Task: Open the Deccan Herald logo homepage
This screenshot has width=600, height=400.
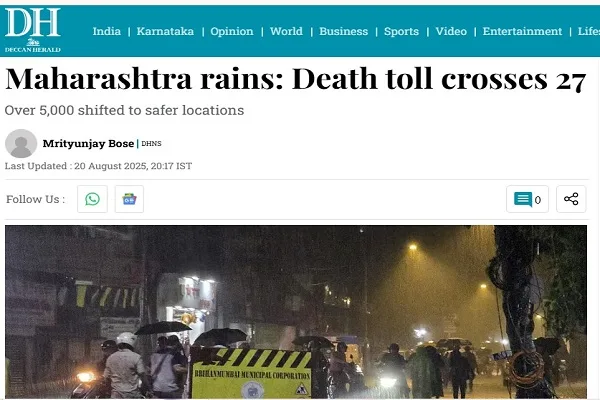Action: [x=33, y=30]
